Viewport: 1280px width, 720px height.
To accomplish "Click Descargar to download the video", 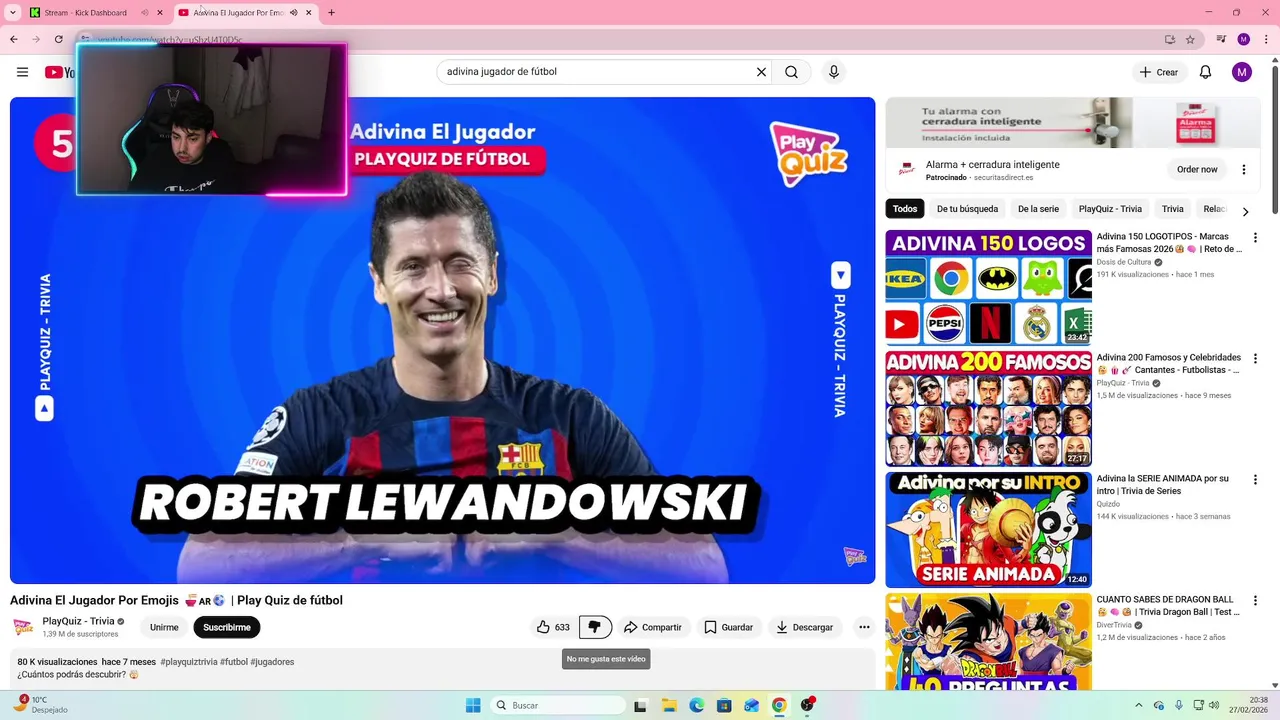I will 804,627.
